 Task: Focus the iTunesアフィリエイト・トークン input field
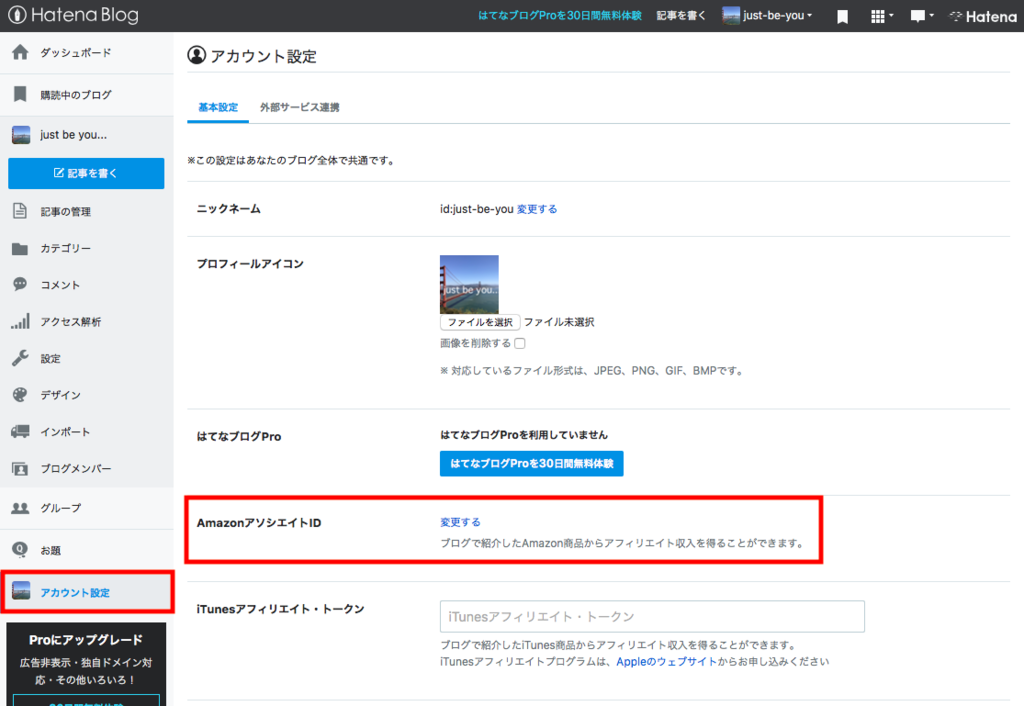click(x=652, y=617)
